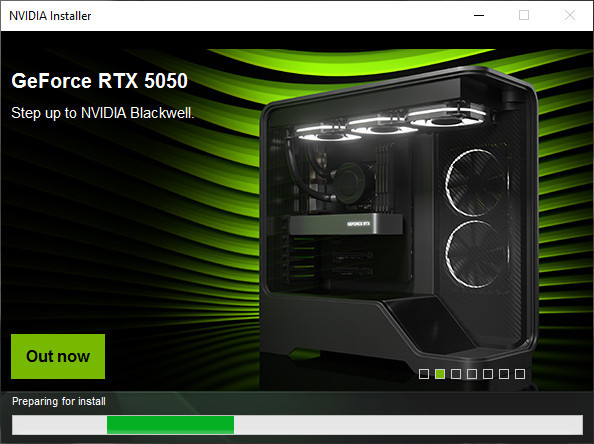Jump to the third slide indicator square

tap(456, 374)
